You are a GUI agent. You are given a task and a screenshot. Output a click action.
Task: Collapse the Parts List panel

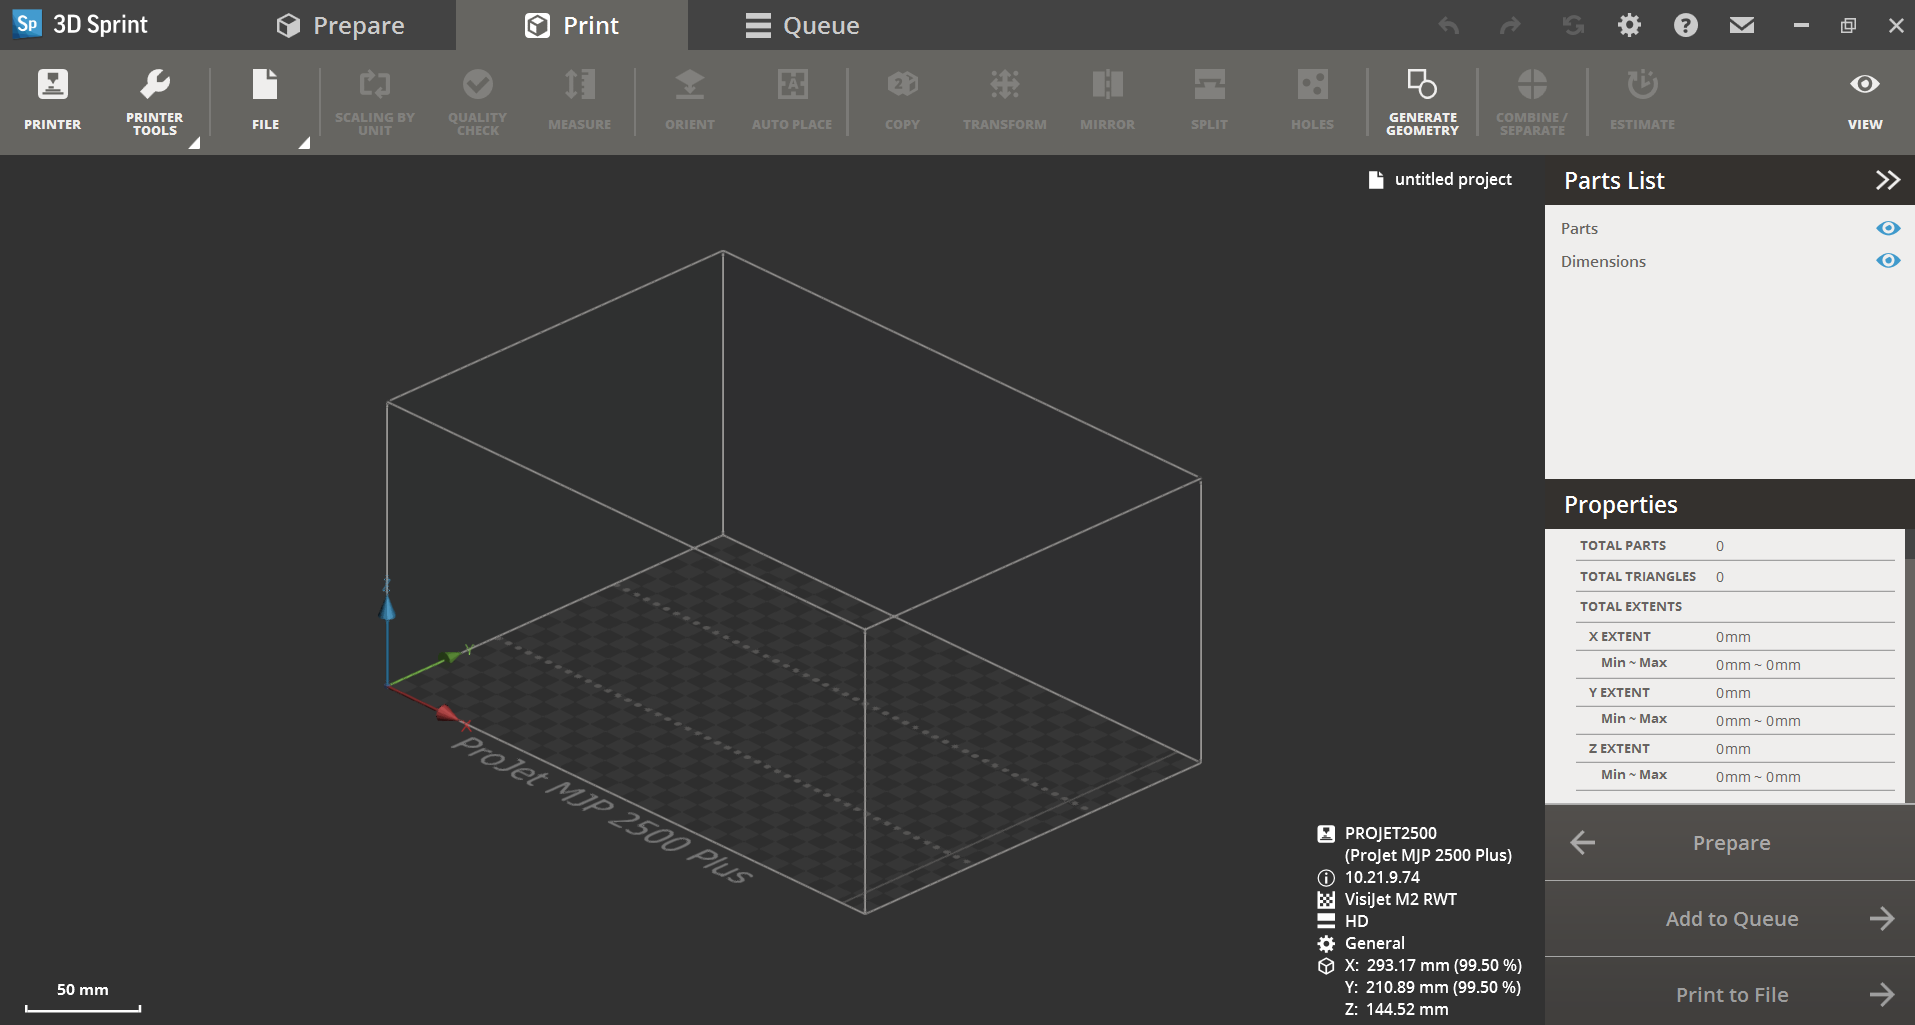pos(1888,179)
